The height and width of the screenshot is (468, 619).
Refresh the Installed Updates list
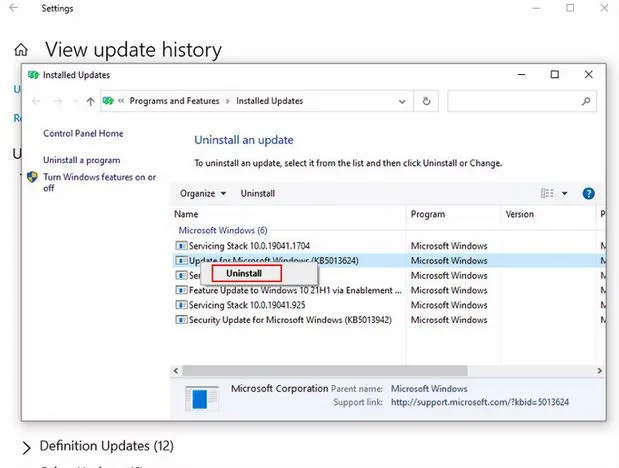(426, 101)
